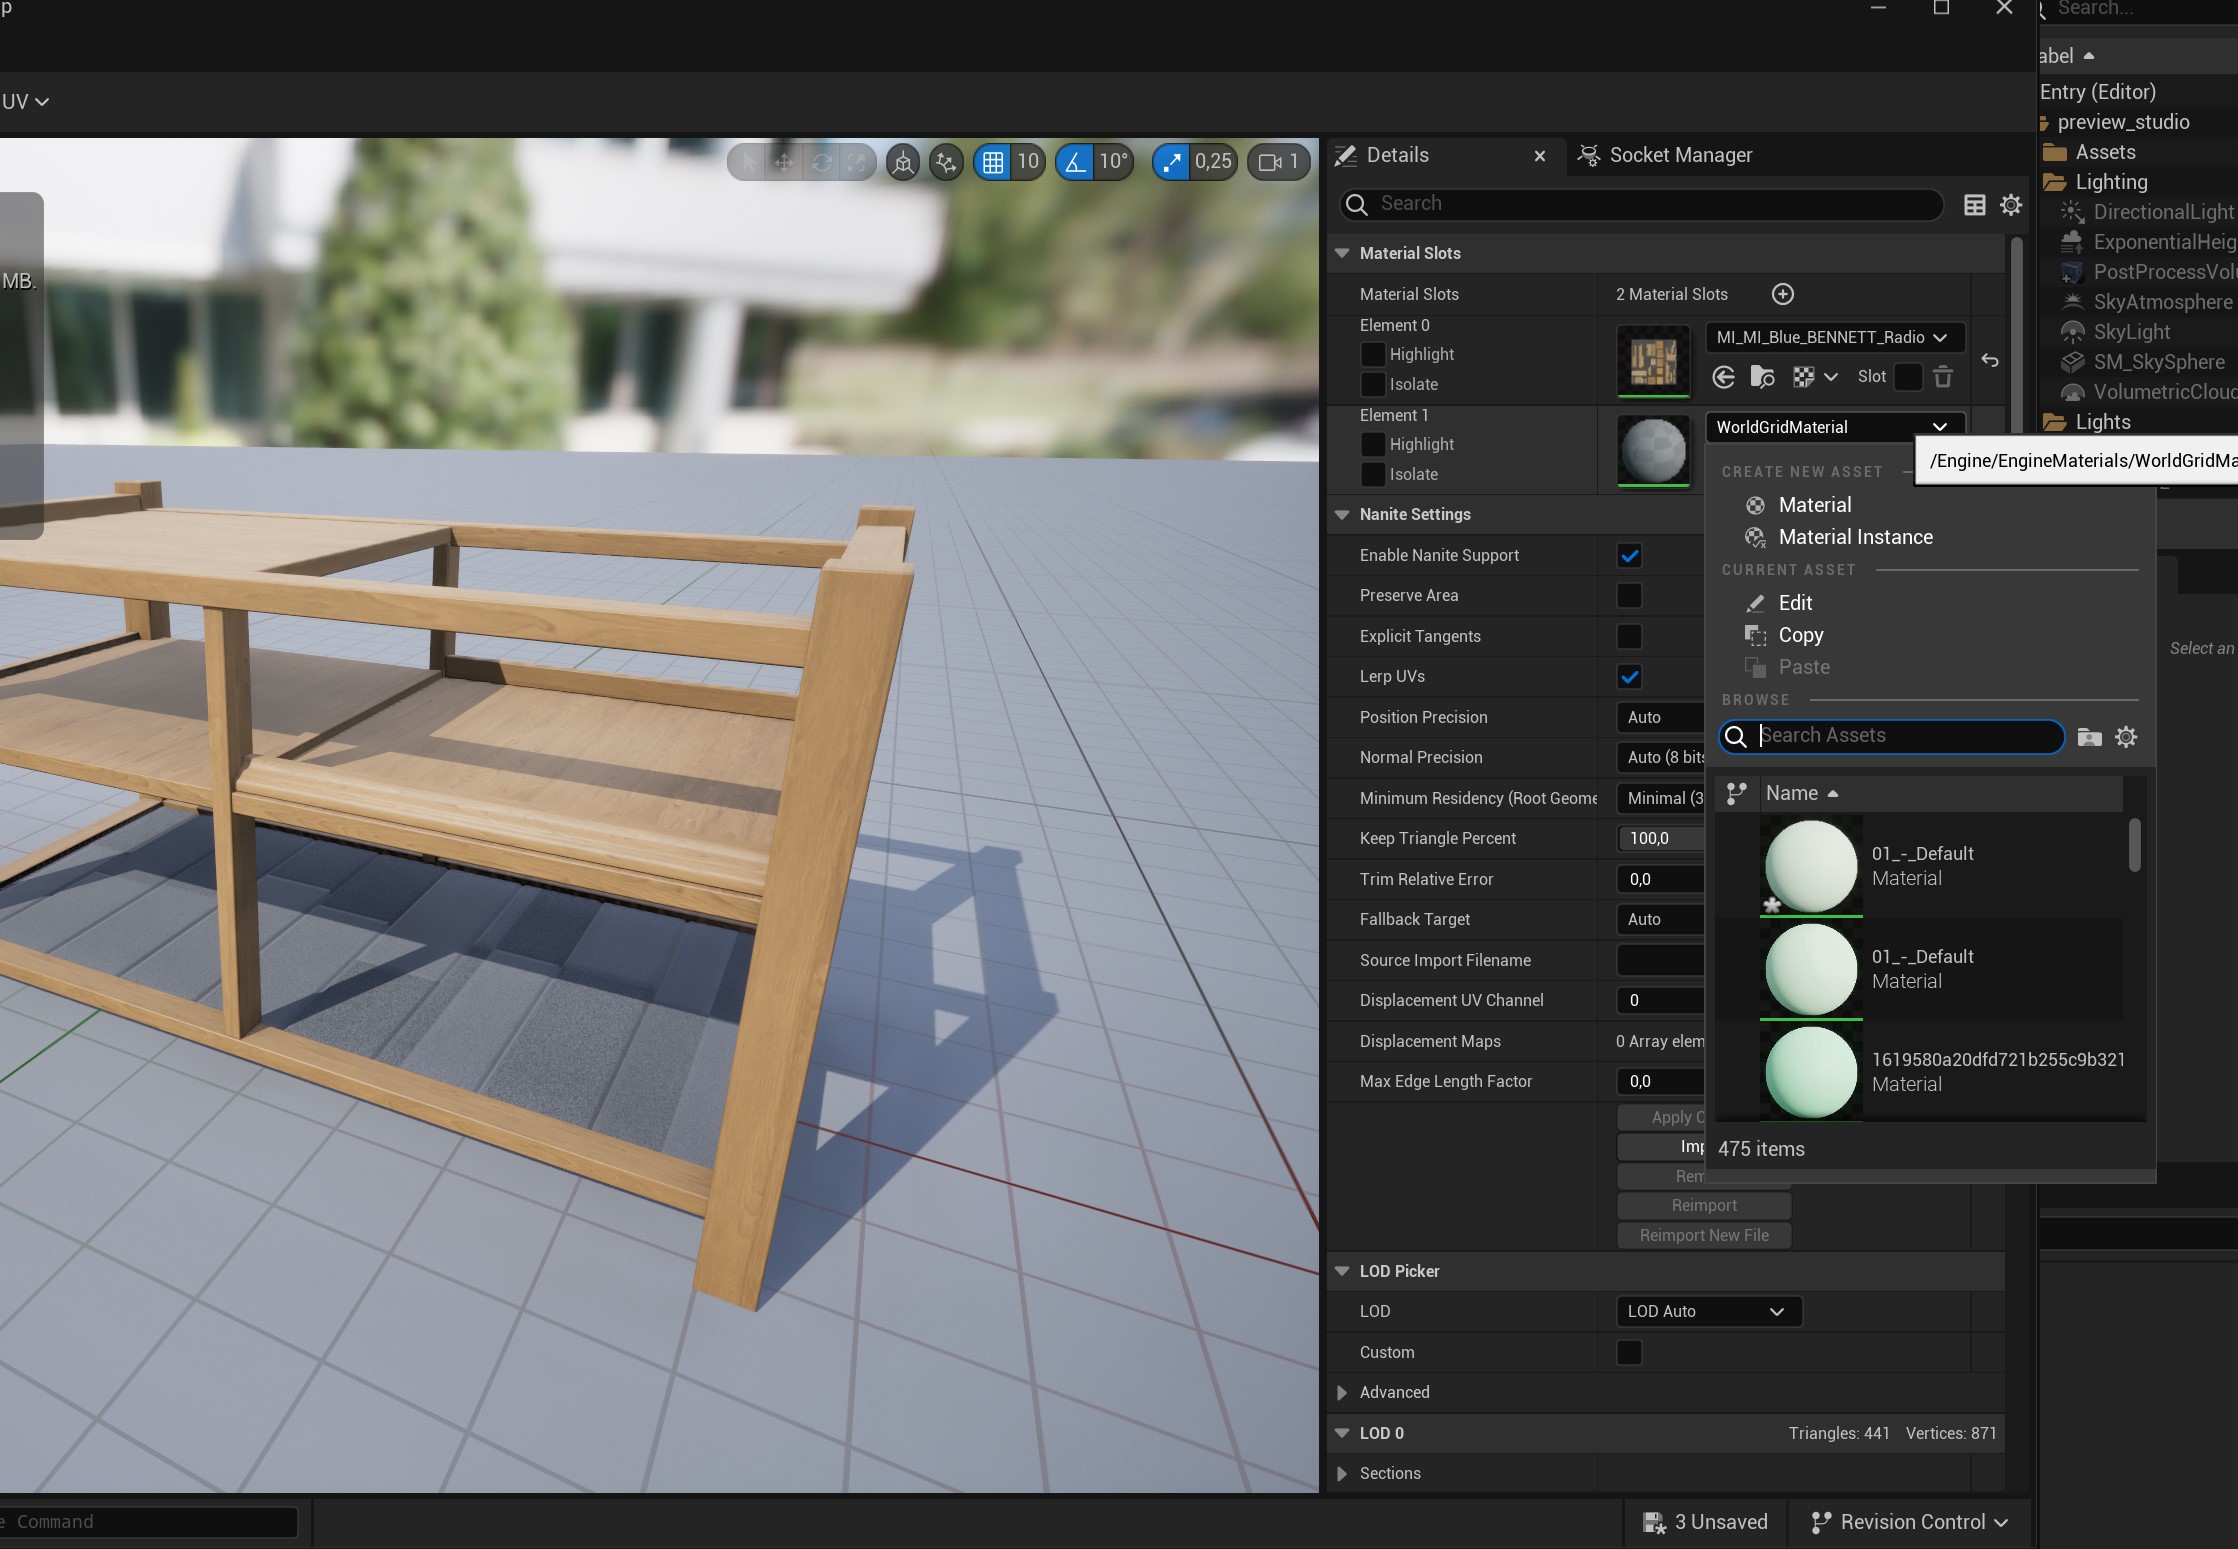Close the Details tab

tap(1540, 156)
